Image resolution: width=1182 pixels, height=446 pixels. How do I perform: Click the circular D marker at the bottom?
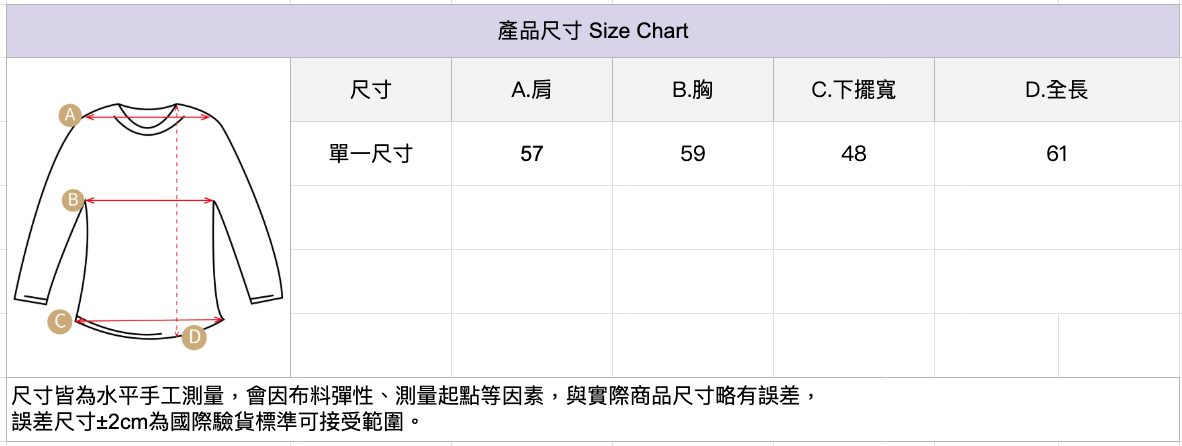click(194, 337)
